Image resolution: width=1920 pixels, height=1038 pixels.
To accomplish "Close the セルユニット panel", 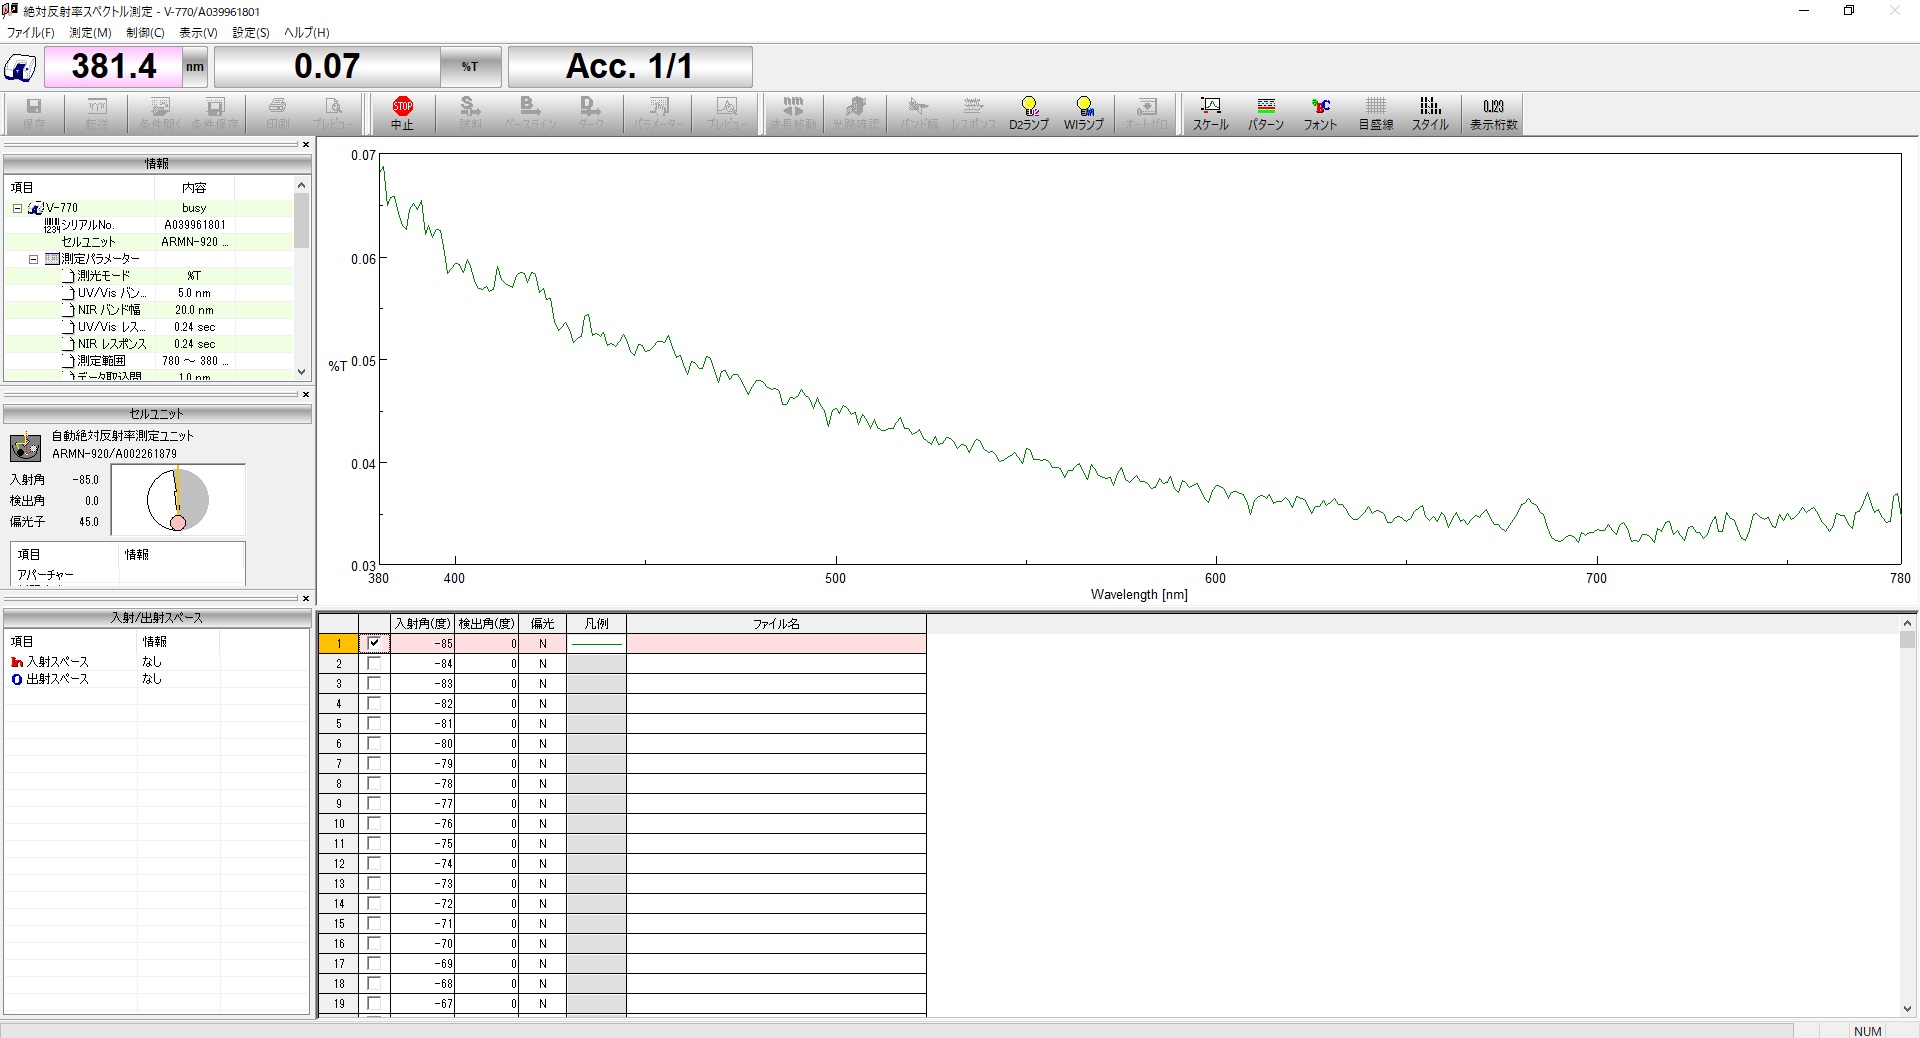I will pyautogui.click(x=306, y=395).
